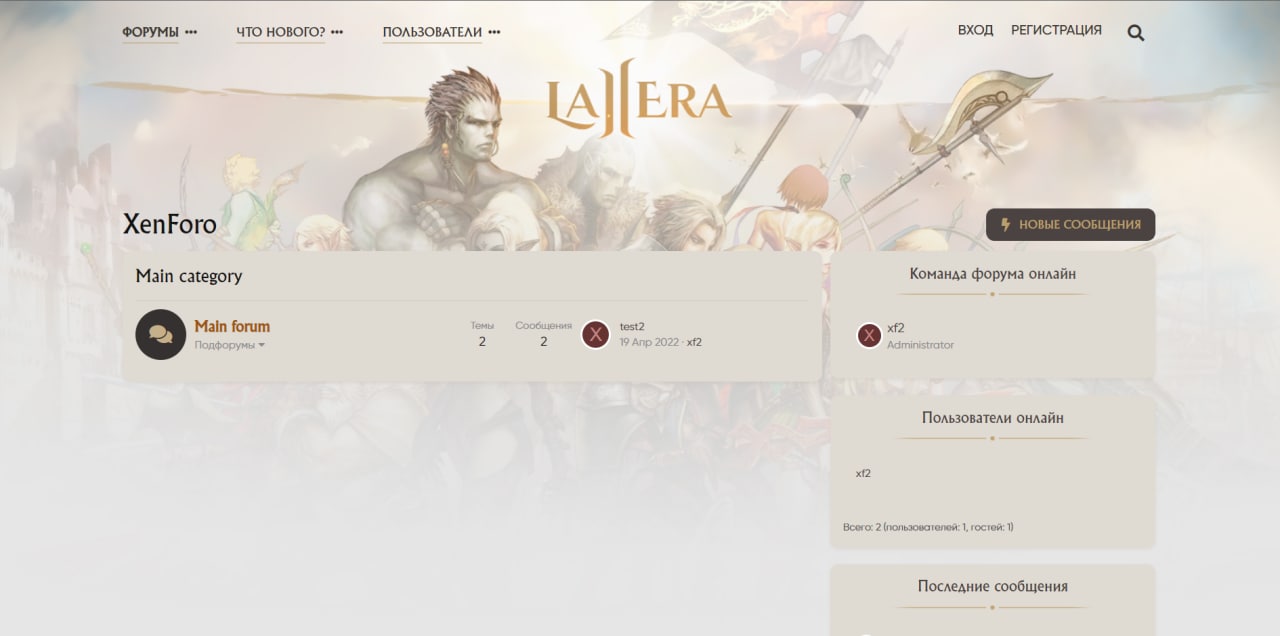Screen dimensions: 1280x636
Task: Click the Команда форума онлайн heading
Action: [x=993, y=273]
